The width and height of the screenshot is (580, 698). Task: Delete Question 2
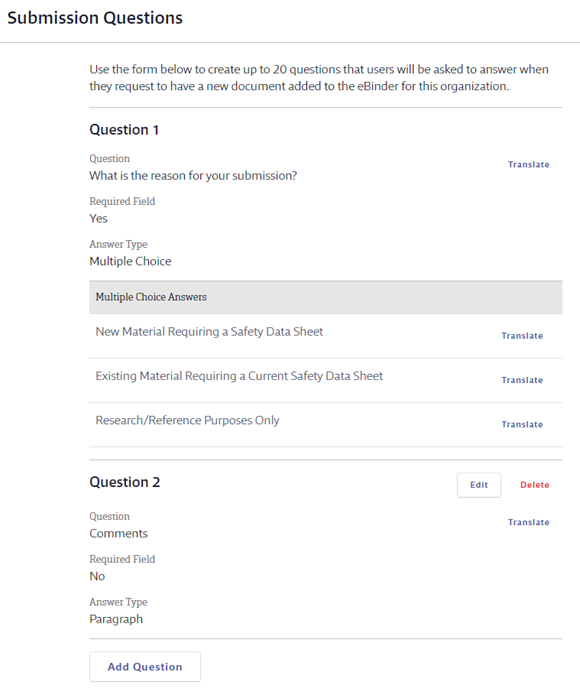(535, 485)
